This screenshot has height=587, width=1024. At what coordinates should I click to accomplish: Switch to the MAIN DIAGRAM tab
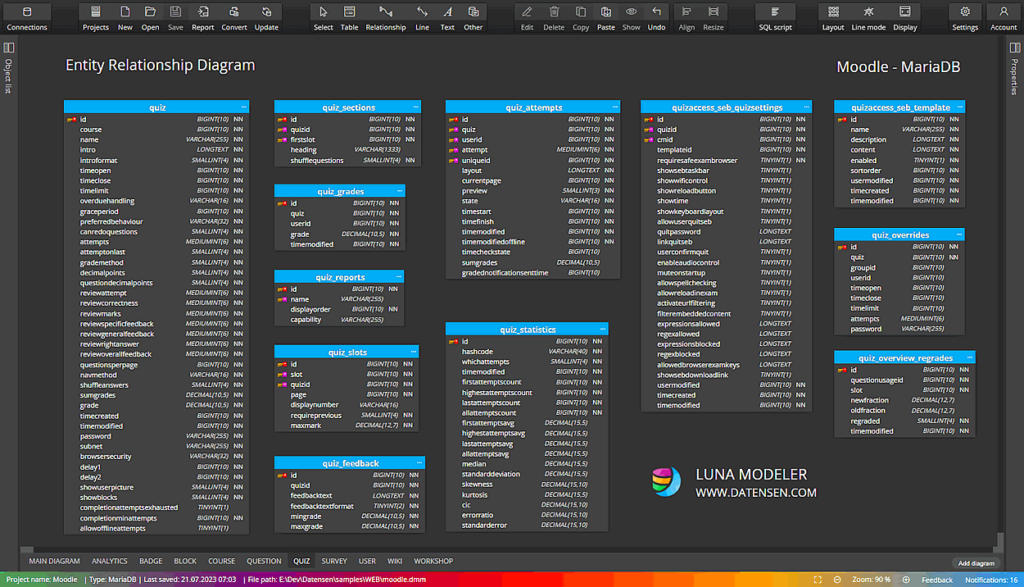click(x=54, y=561)
